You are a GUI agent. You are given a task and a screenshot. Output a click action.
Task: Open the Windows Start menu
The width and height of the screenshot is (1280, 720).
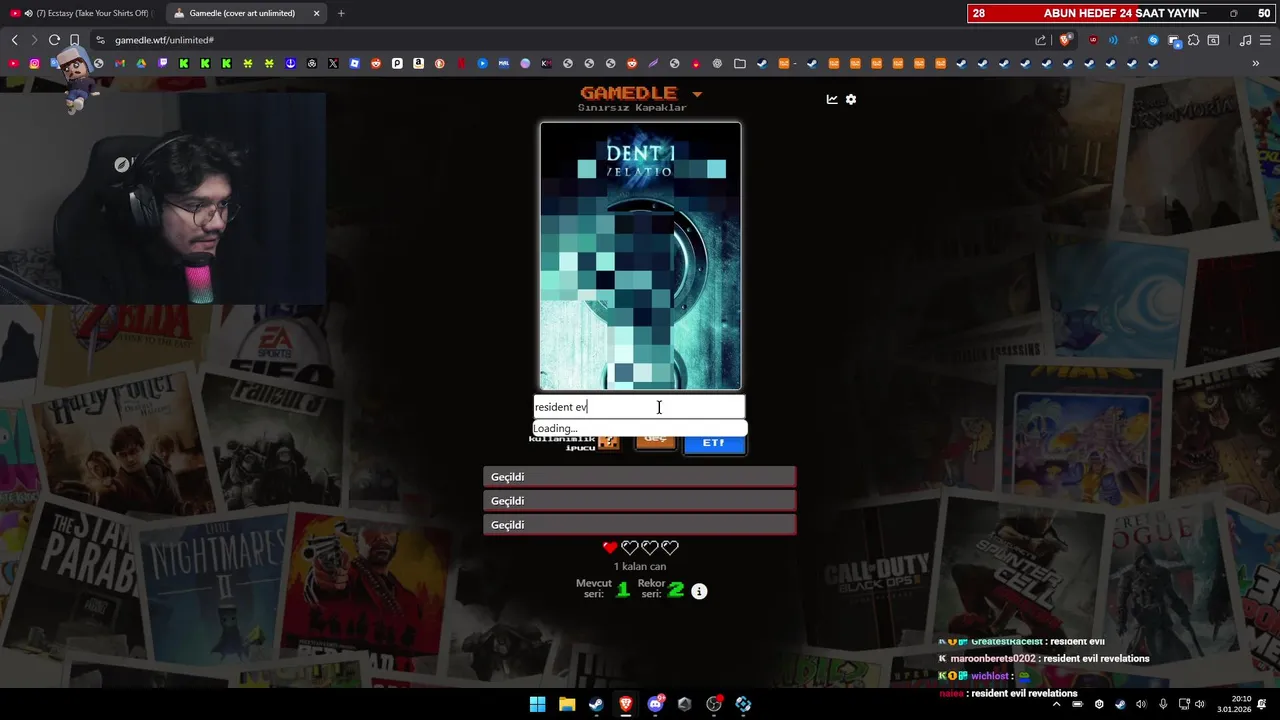[537, 704]
